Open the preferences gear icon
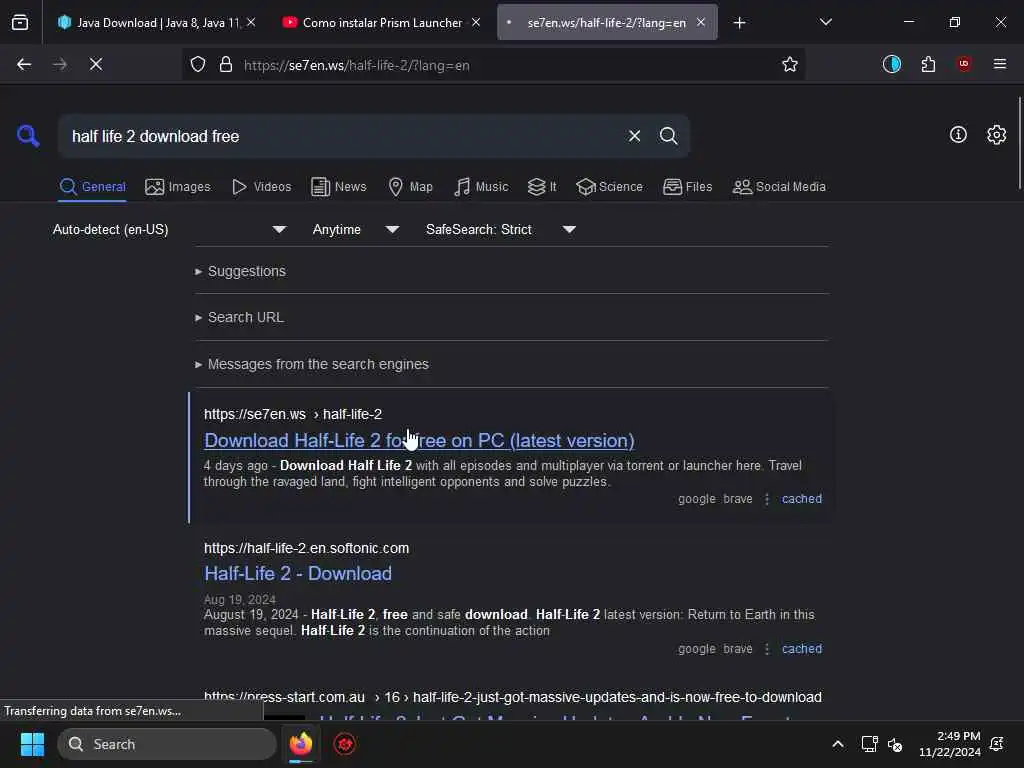Screen dimensions: 1024x768 click(x=996, y=135)
